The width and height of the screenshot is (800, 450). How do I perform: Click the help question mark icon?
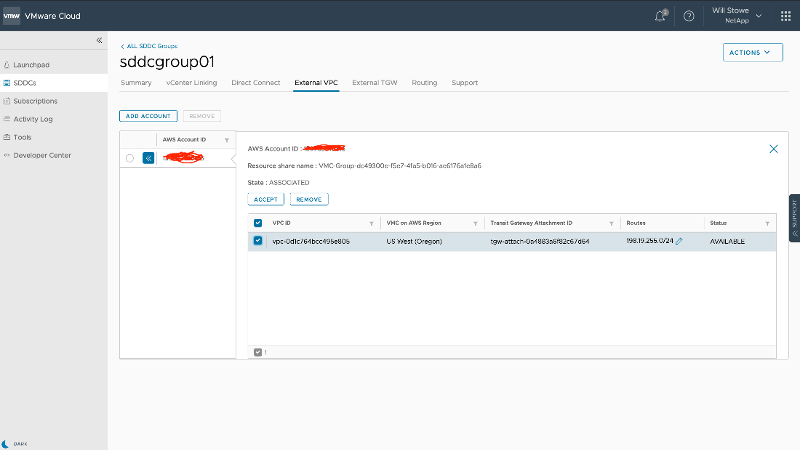coord(688,16)
